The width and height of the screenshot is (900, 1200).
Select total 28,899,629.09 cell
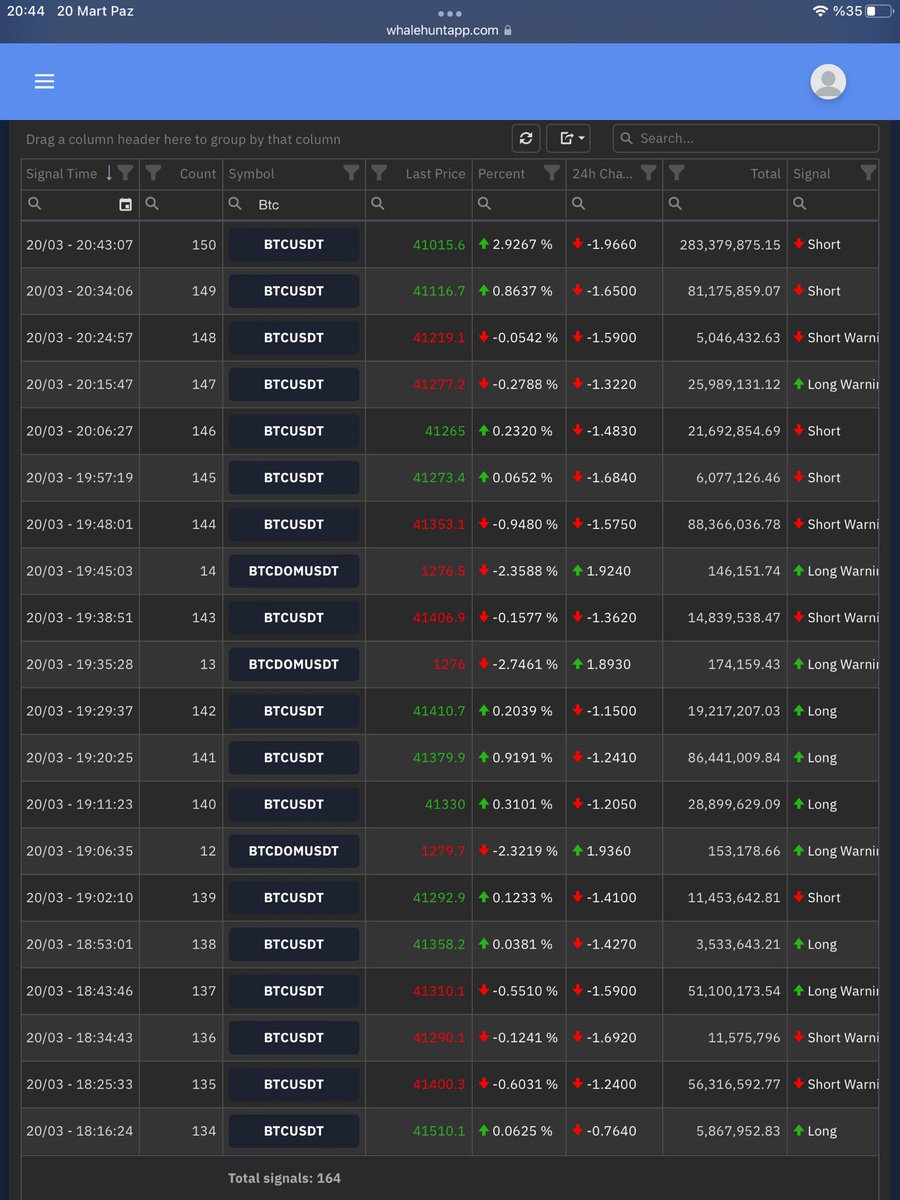[725, 804]
